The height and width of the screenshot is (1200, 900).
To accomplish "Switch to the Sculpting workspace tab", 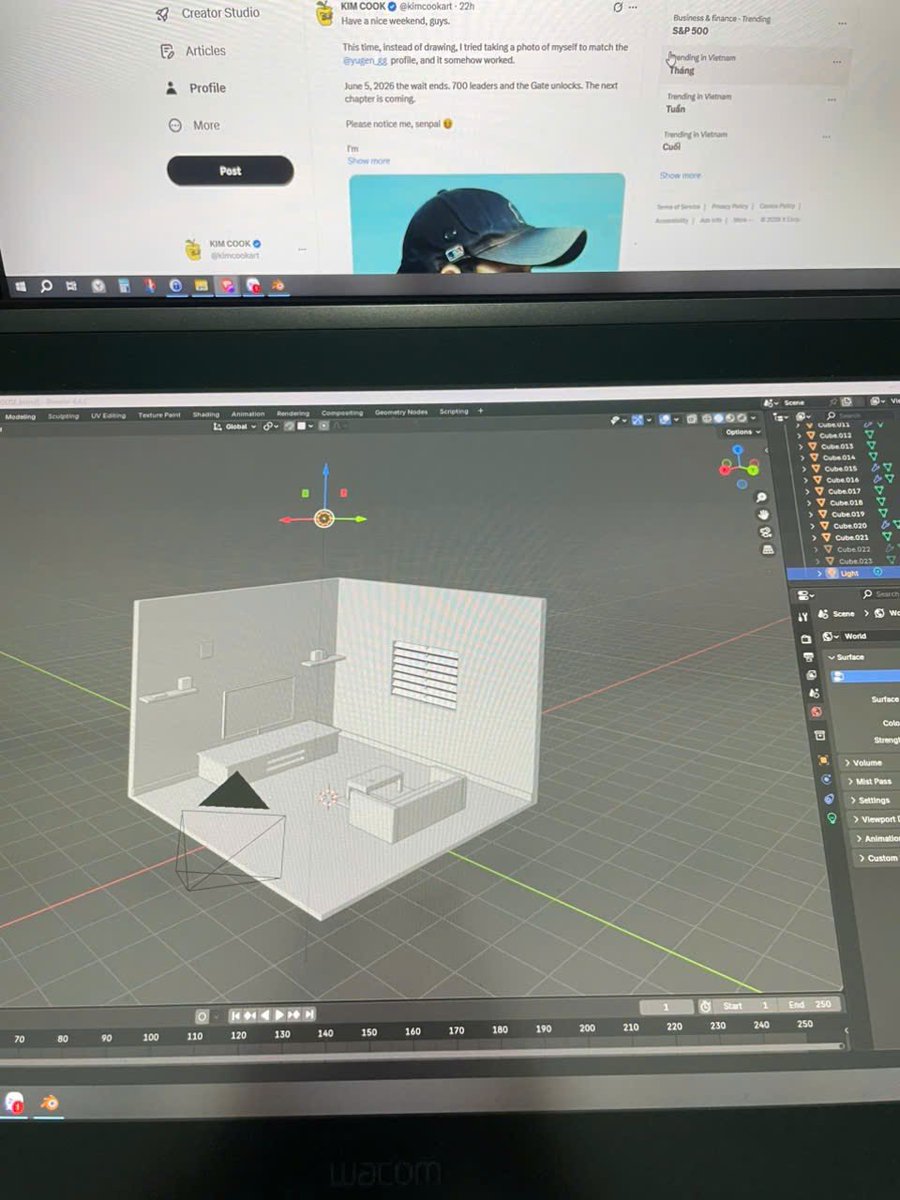I will coord(63,416).
